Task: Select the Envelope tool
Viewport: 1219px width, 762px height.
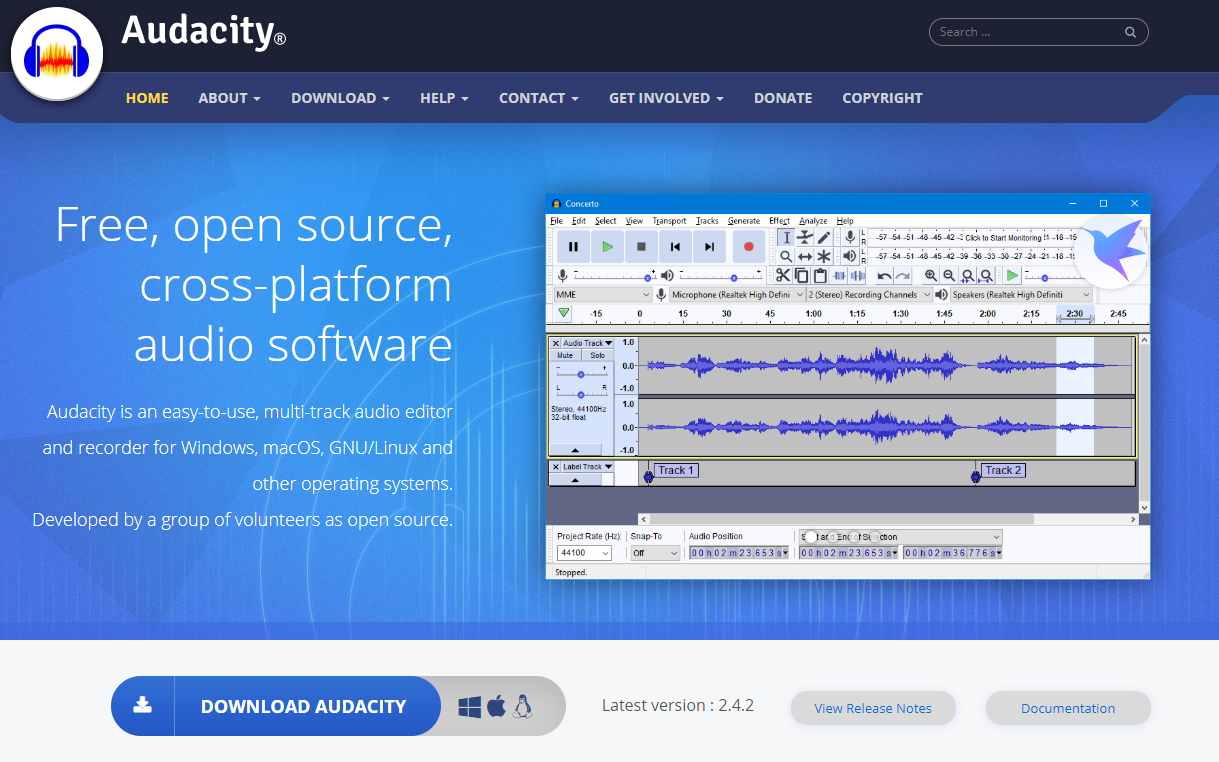Action: [805, 237]
